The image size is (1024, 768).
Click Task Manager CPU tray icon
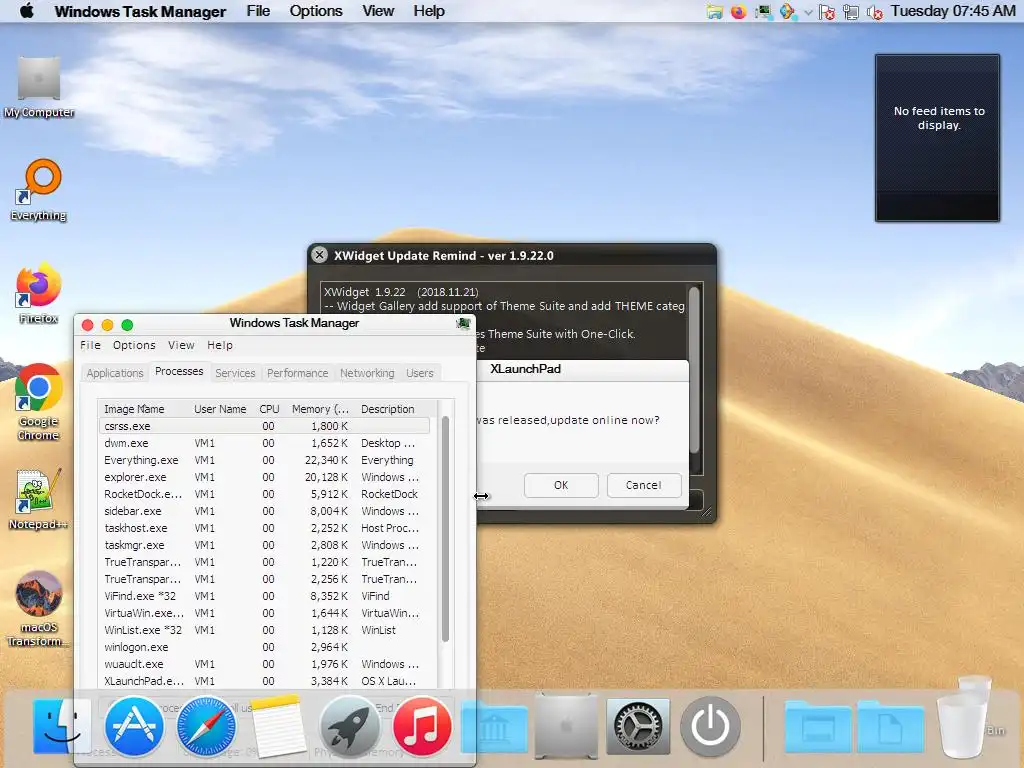763,12
